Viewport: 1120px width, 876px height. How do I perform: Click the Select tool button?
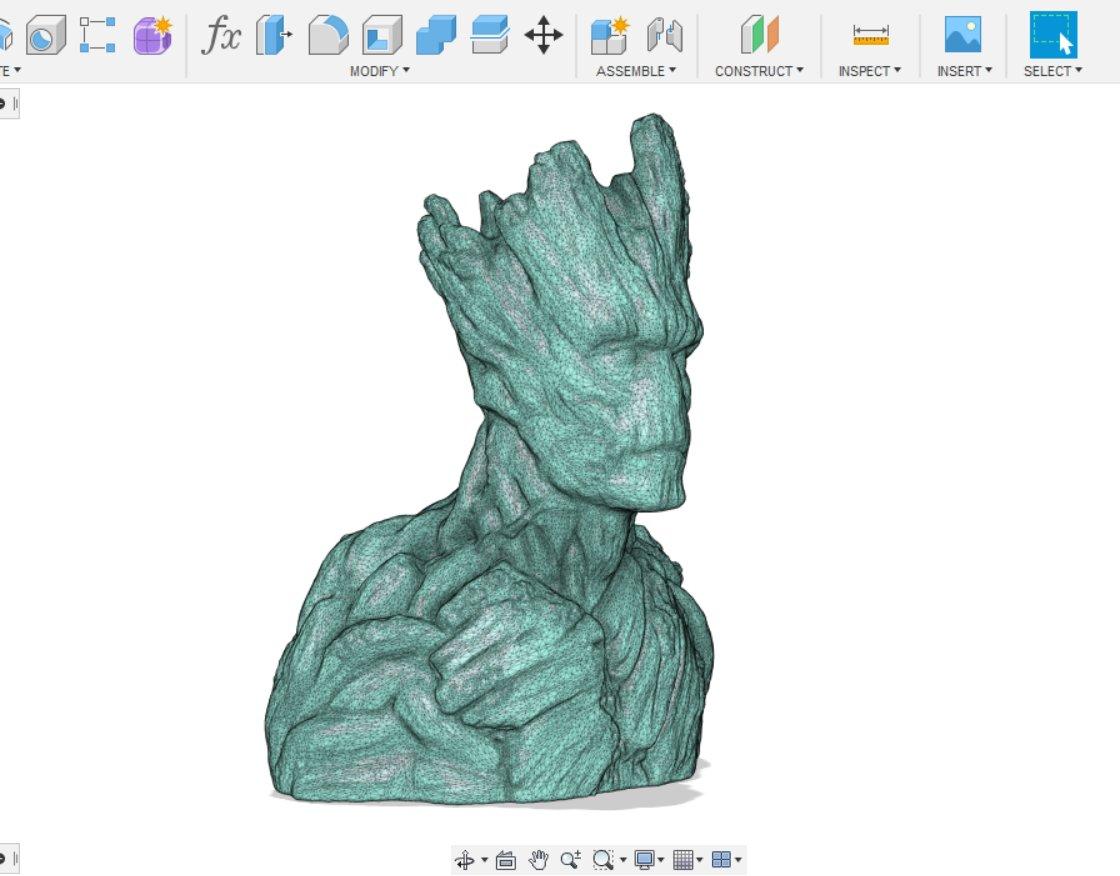click(x=1053, y=33)
